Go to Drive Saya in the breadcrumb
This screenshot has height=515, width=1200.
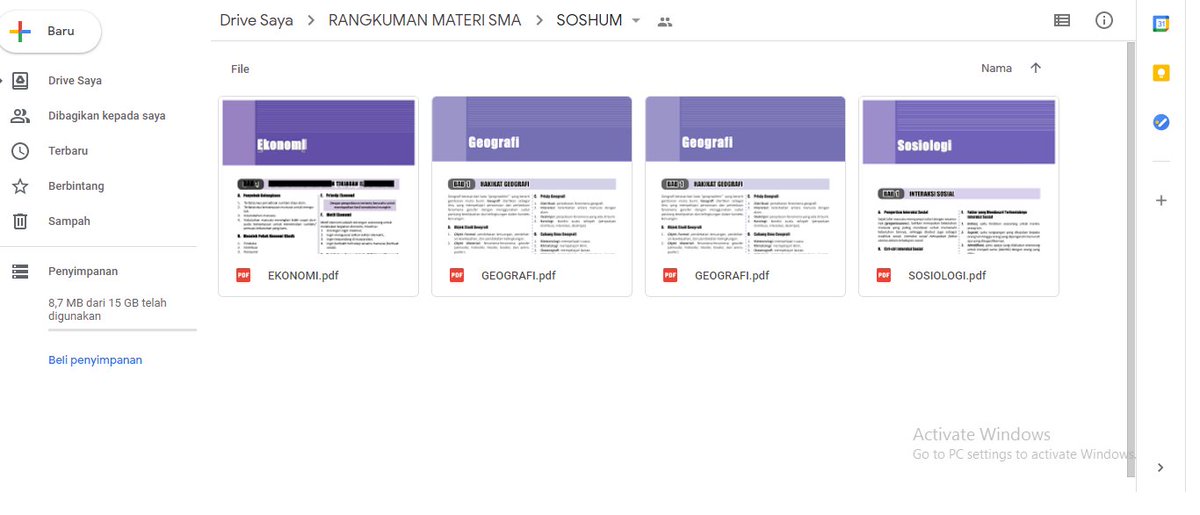(257, 20)
